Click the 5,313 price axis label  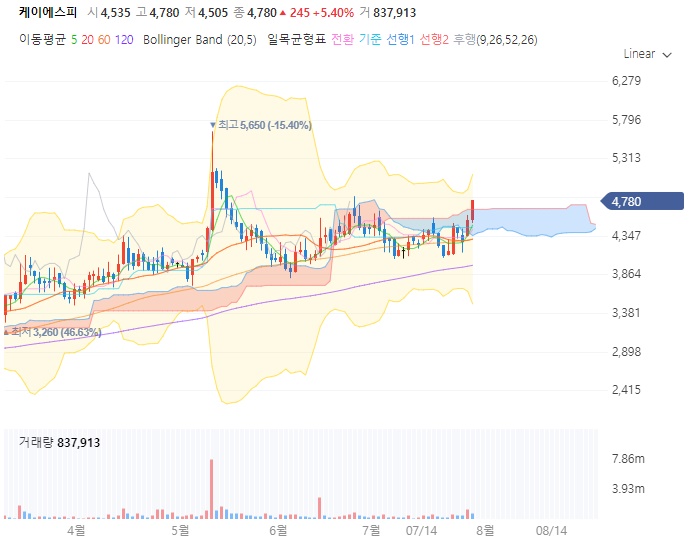626,158
